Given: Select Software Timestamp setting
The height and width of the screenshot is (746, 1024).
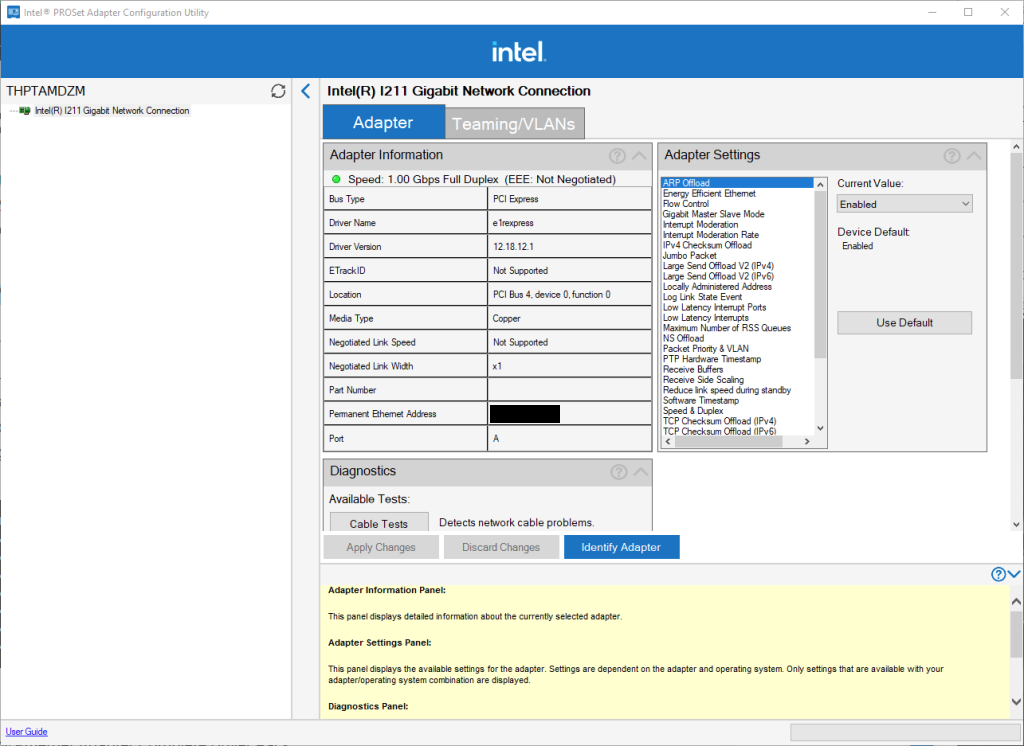Looking at the screenshot, I should click(701, 400).
